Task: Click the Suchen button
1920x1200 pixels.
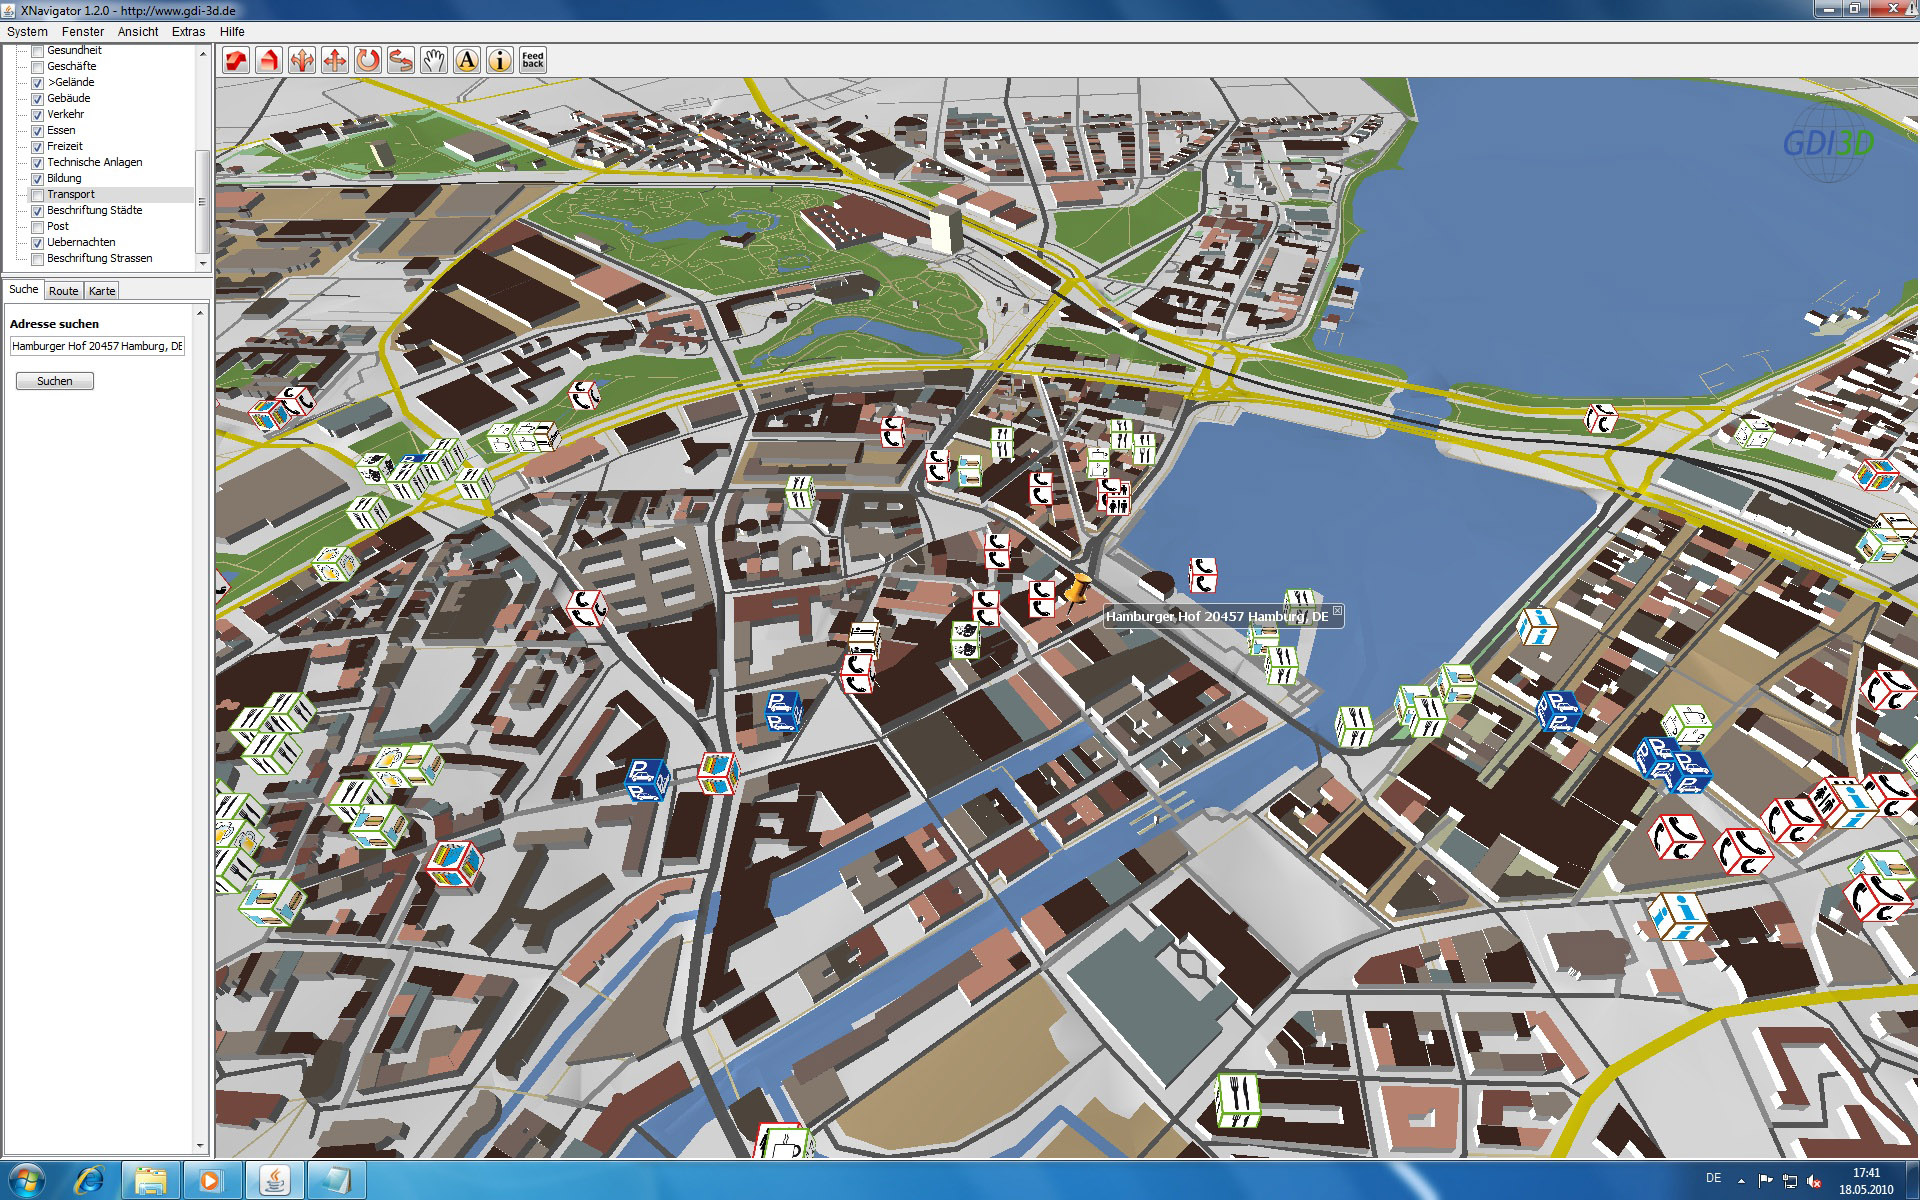Action: [x=55, y=381]
